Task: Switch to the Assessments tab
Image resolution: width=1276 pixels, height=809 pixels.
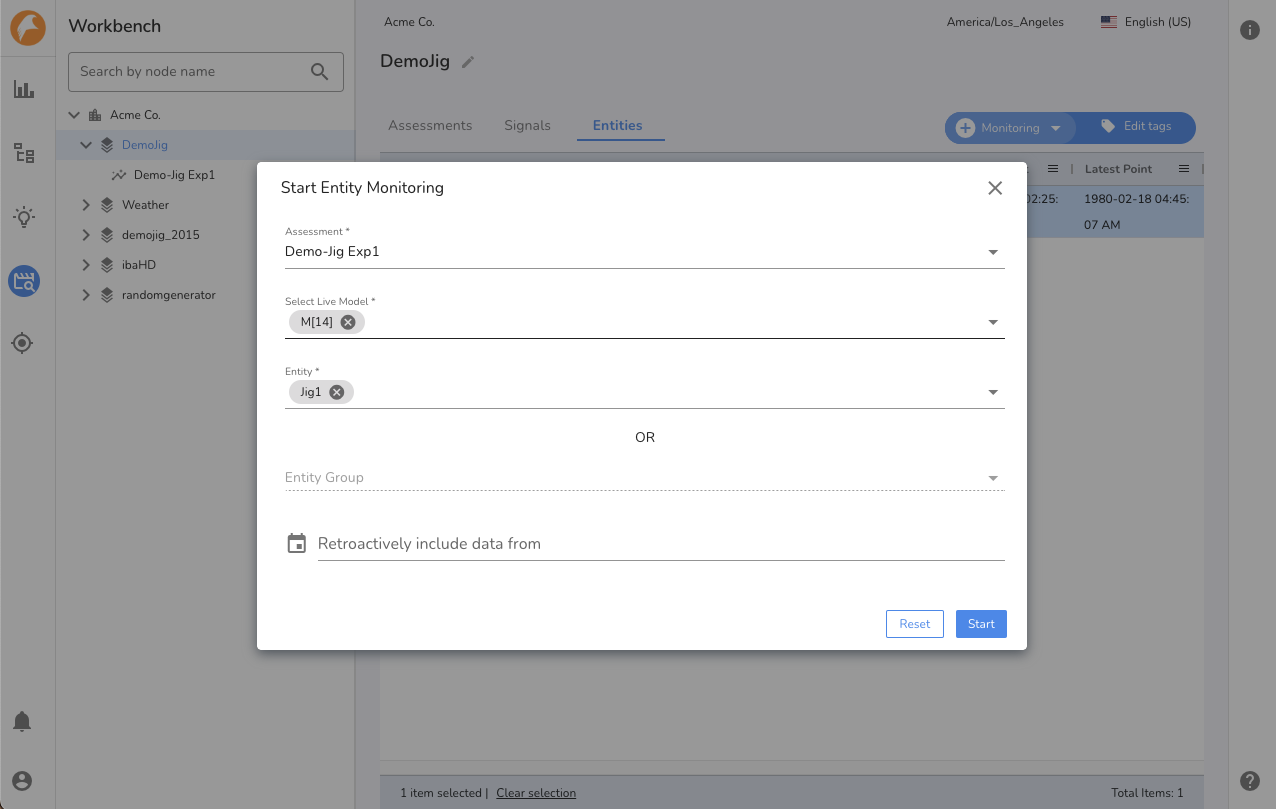Action: click(x=430, y=125)
